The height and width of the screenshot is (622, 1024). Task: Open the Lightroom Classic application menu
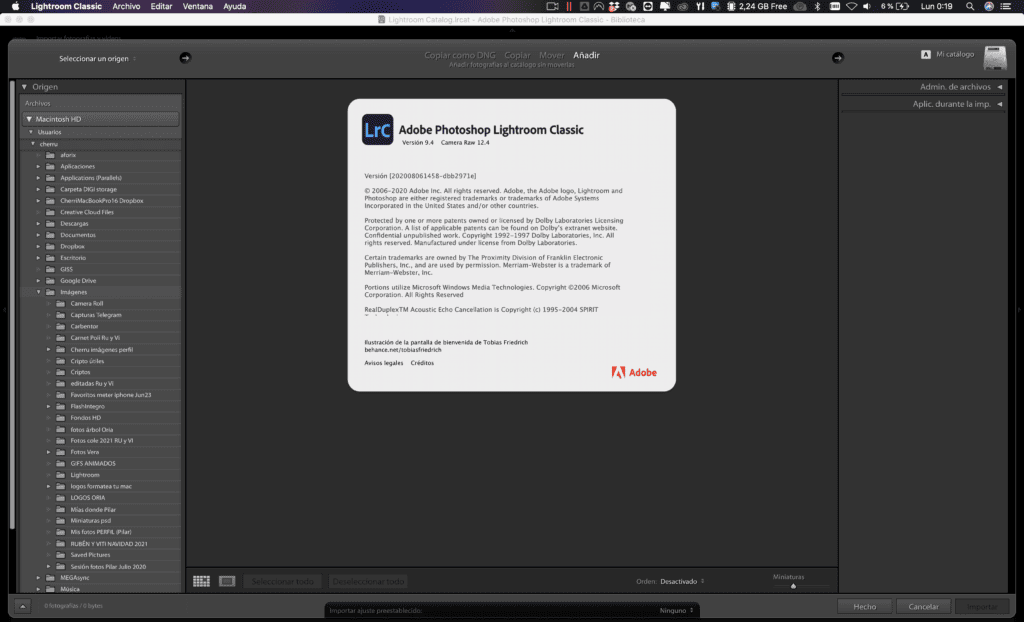click(66, 7)
